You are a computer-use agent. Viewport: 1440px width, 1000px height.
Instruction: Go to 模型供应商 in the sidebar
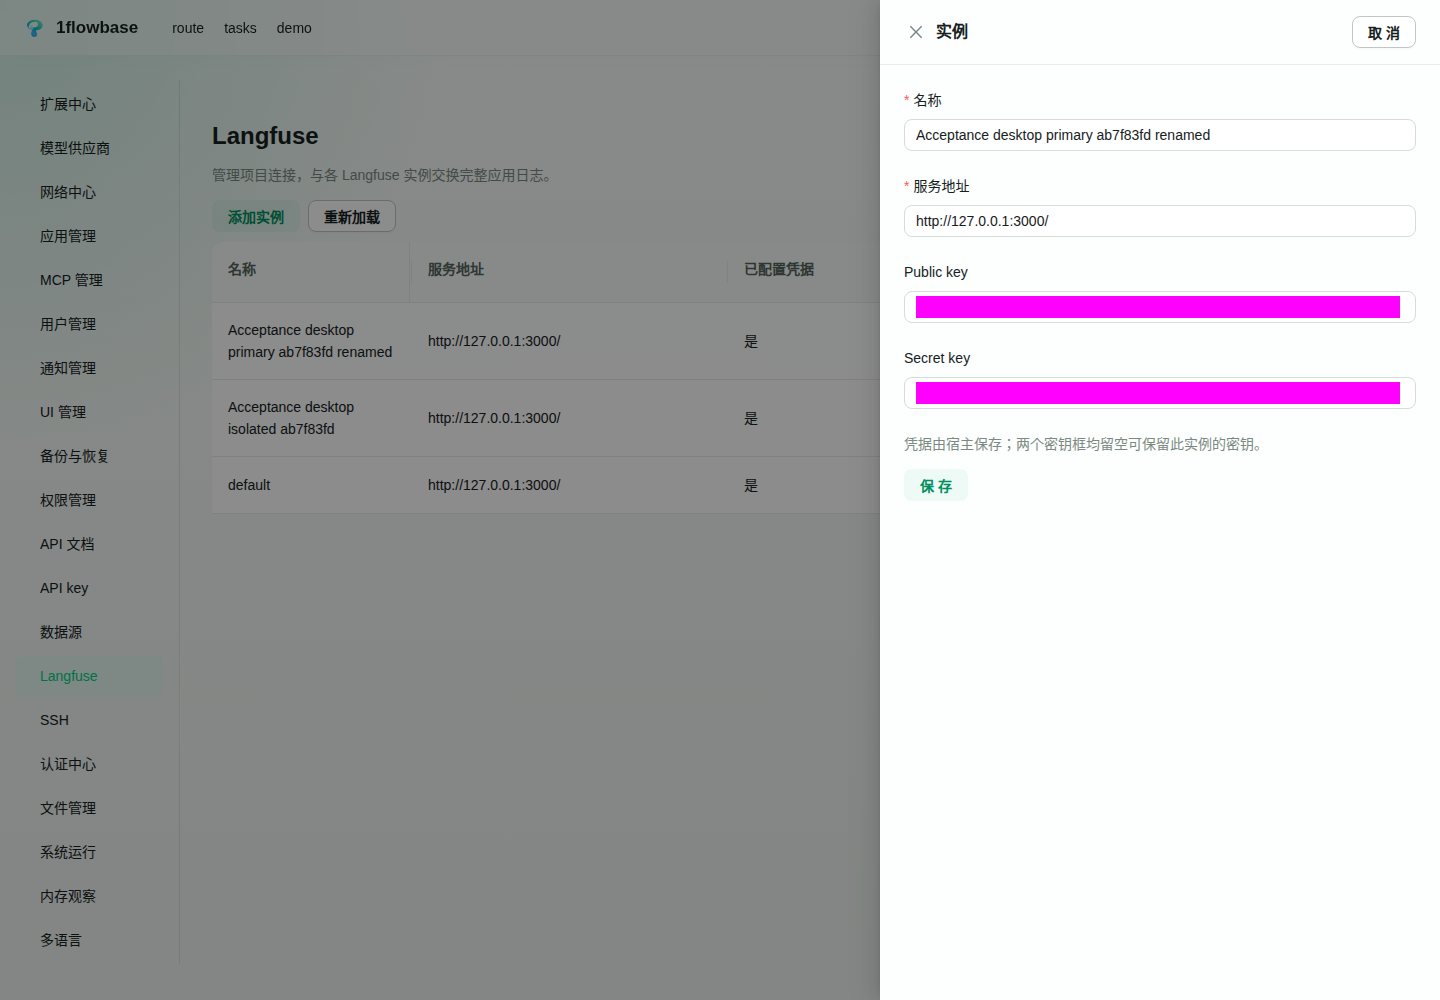click(90, 148)
